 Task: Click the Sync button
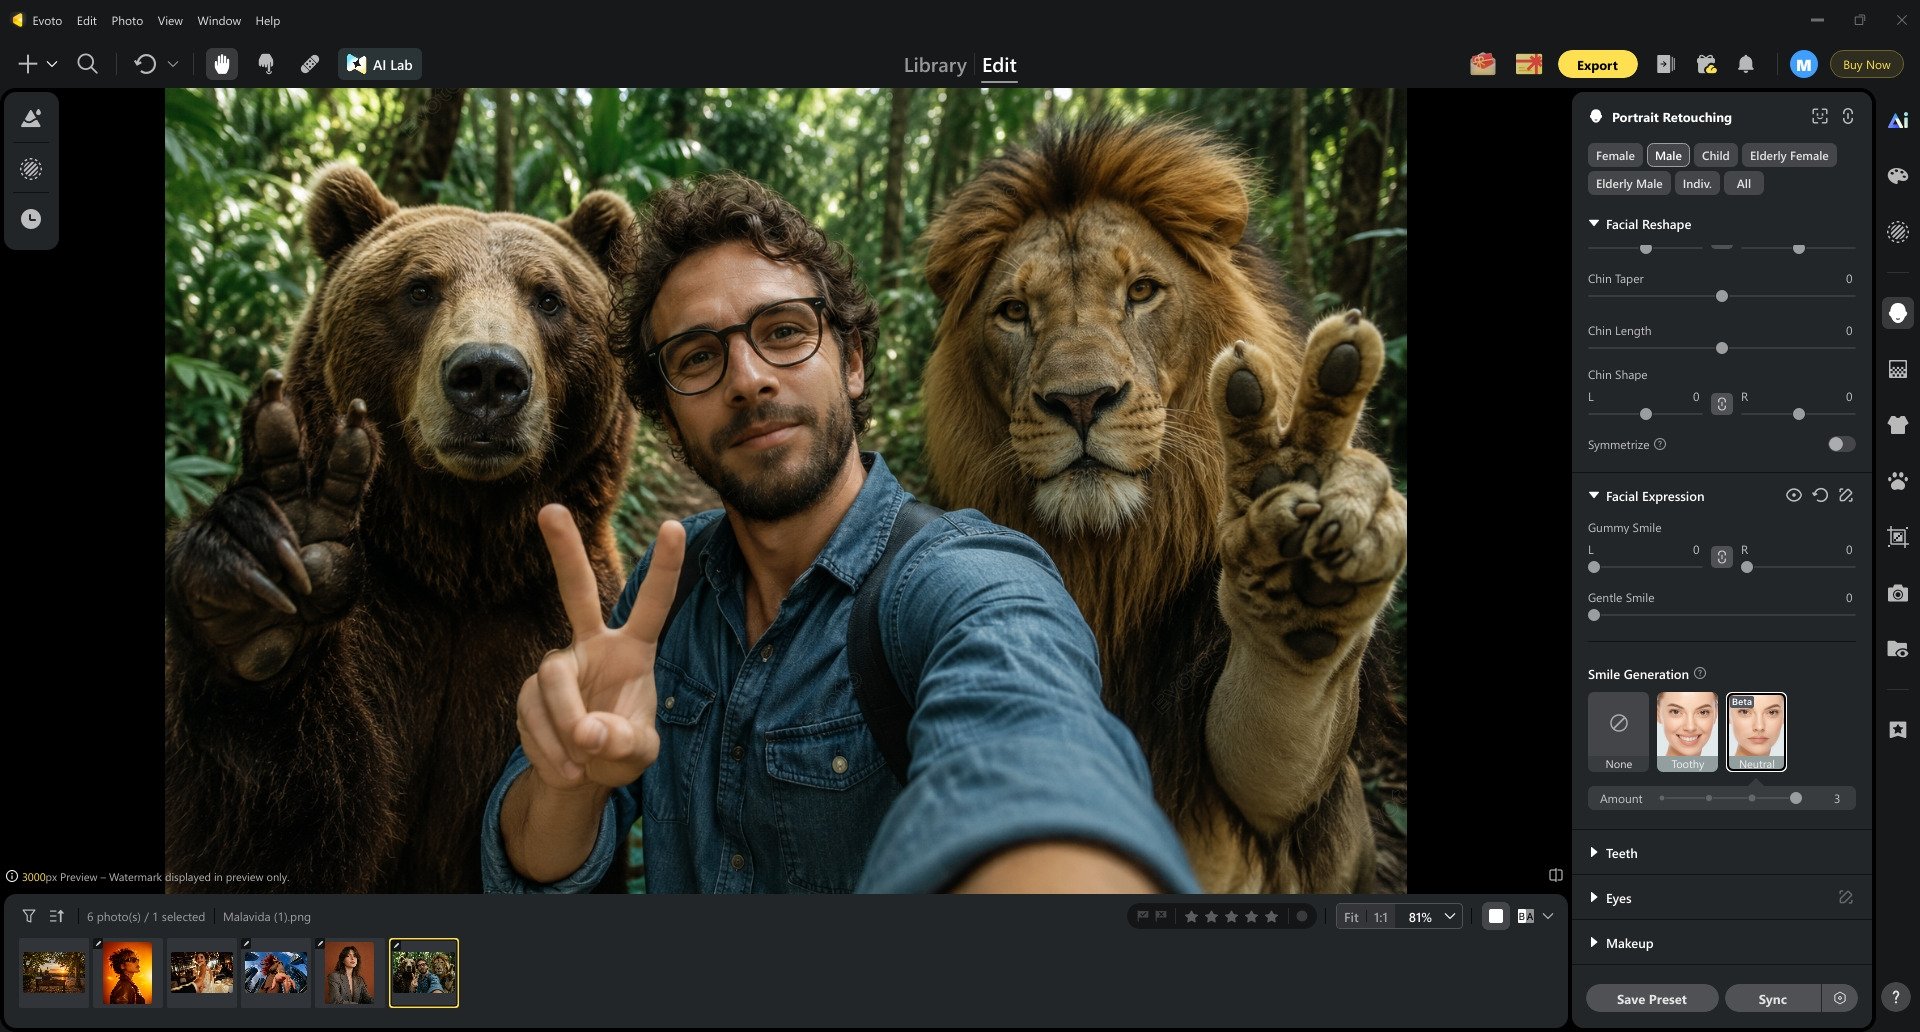coord(1772,999)
